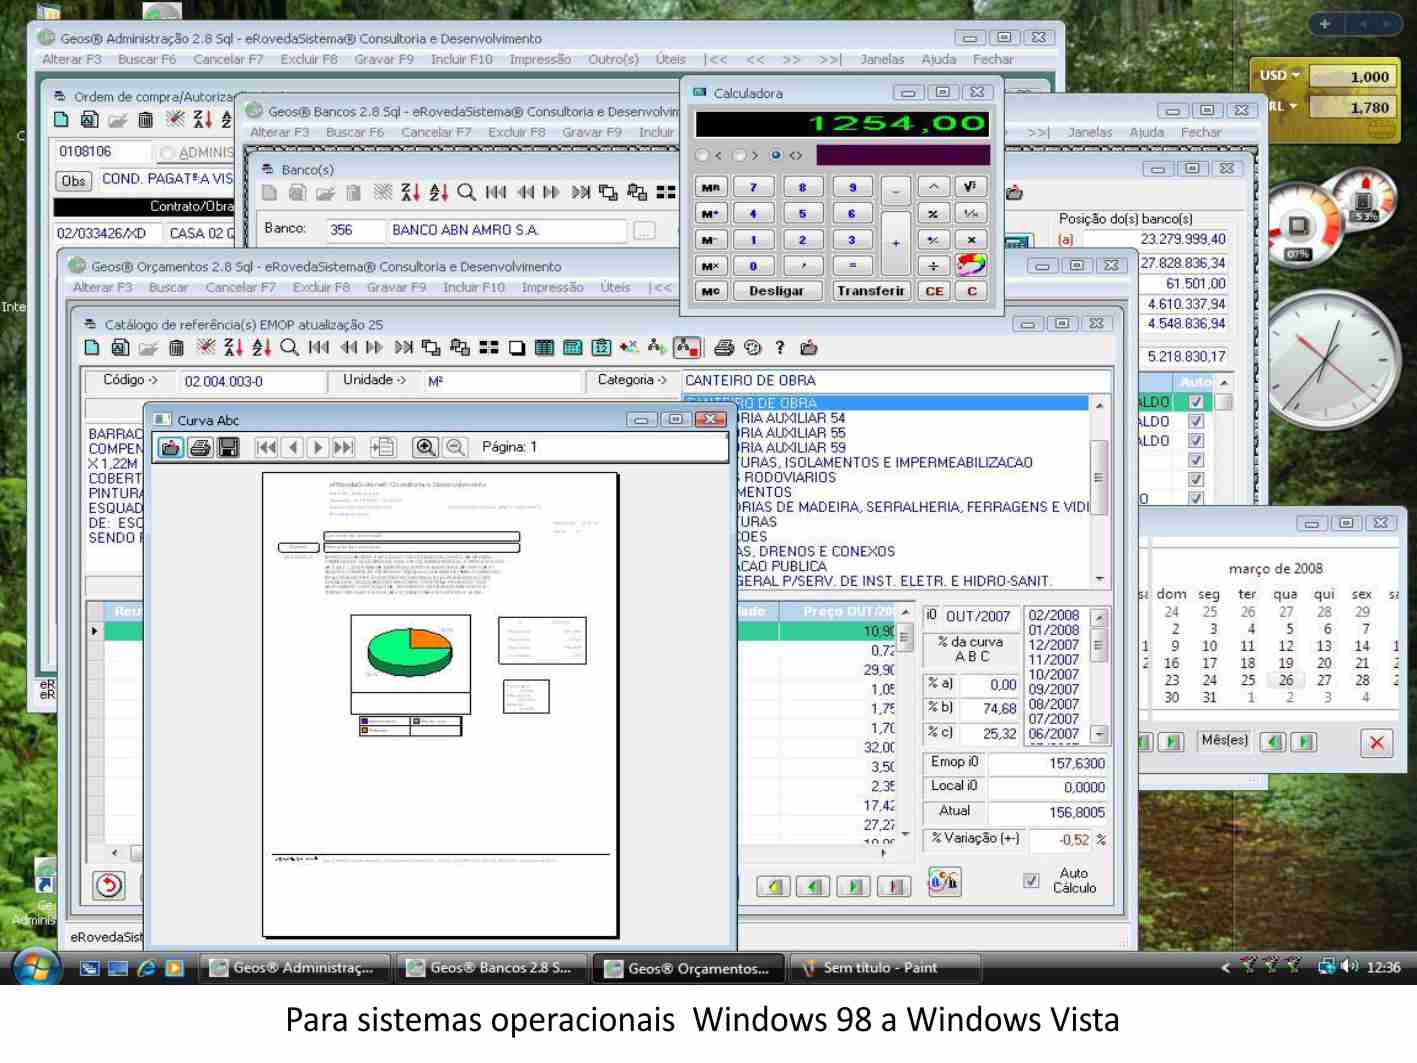The width and height of the screenshot is (1417, 1063).
Task: Click Ajuda menu in Geos Bancos window
Action: (x=1146, y=133)
